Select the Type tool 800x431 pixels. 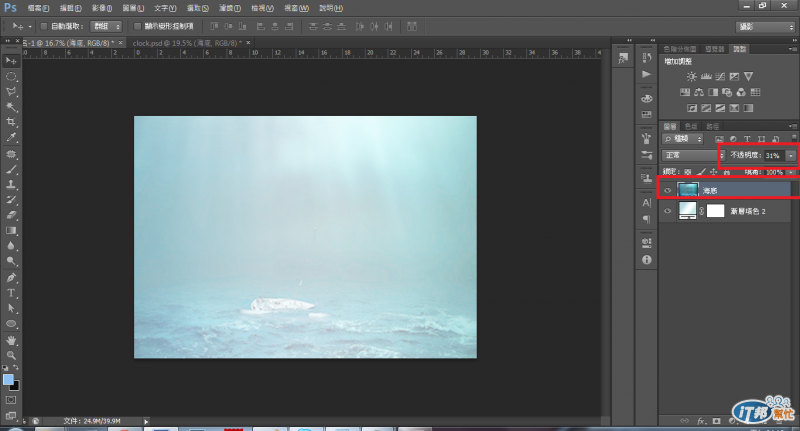(x=11, y=293)
